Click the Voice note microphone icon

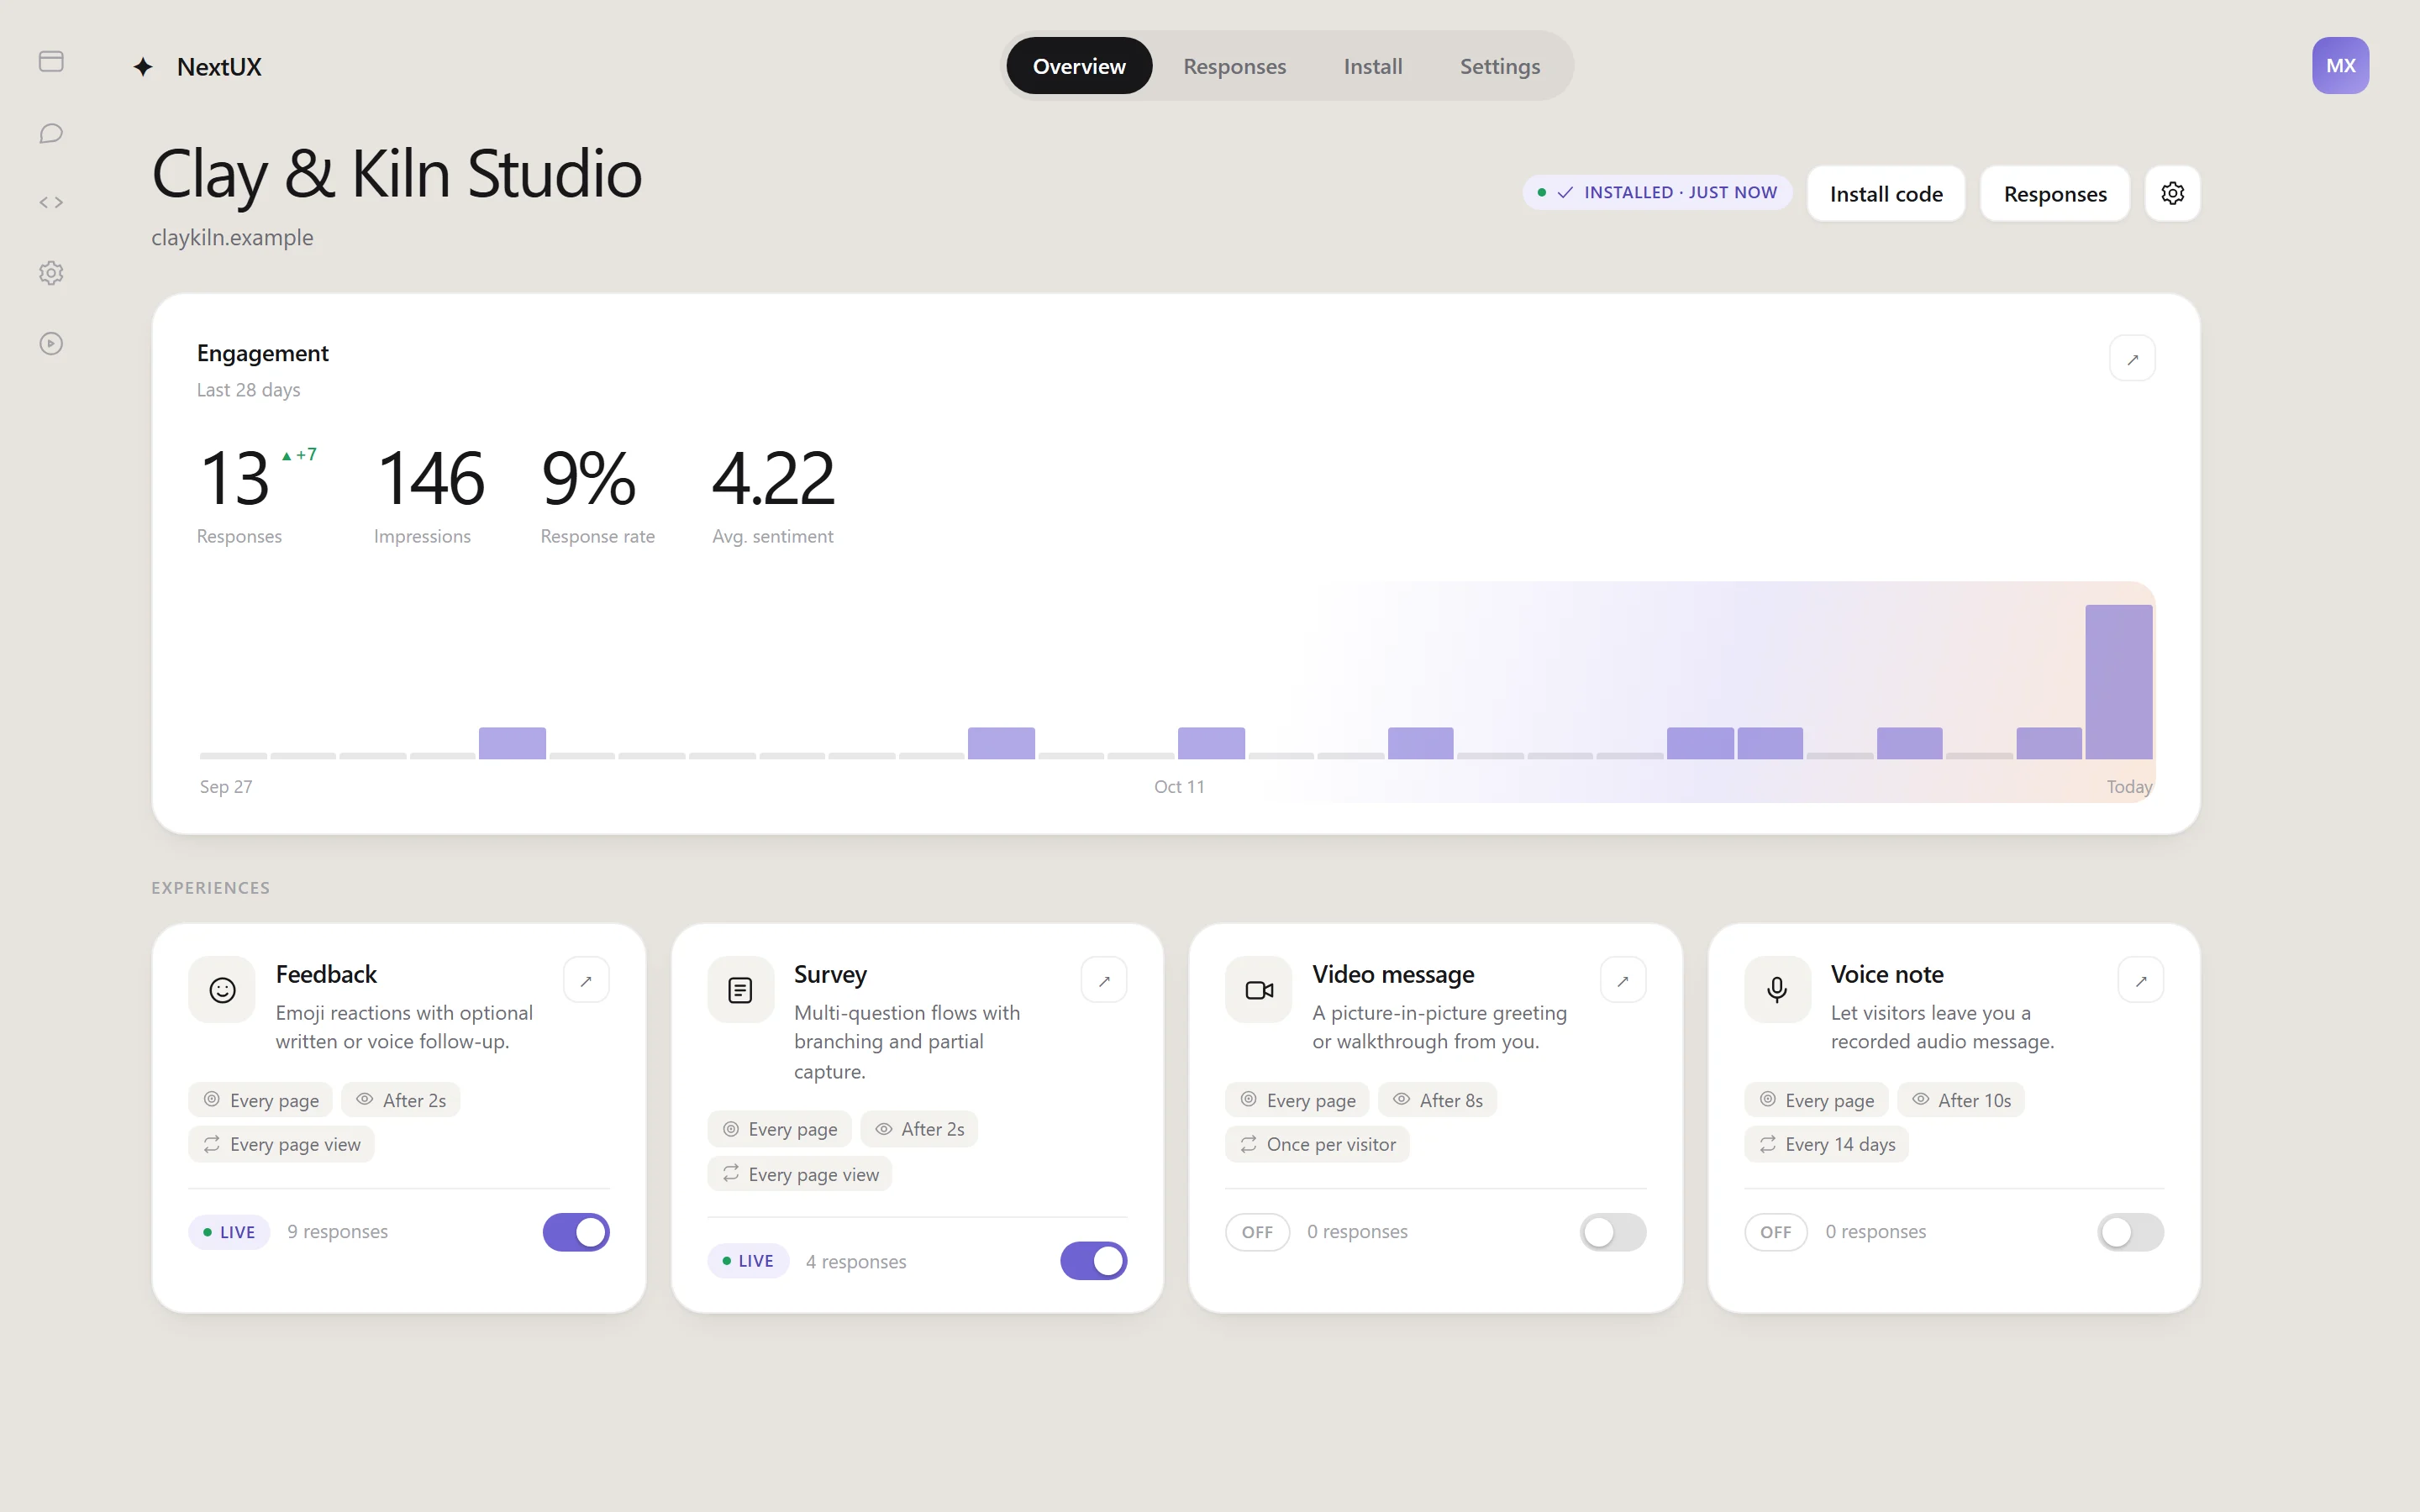tap(1777, 990)
